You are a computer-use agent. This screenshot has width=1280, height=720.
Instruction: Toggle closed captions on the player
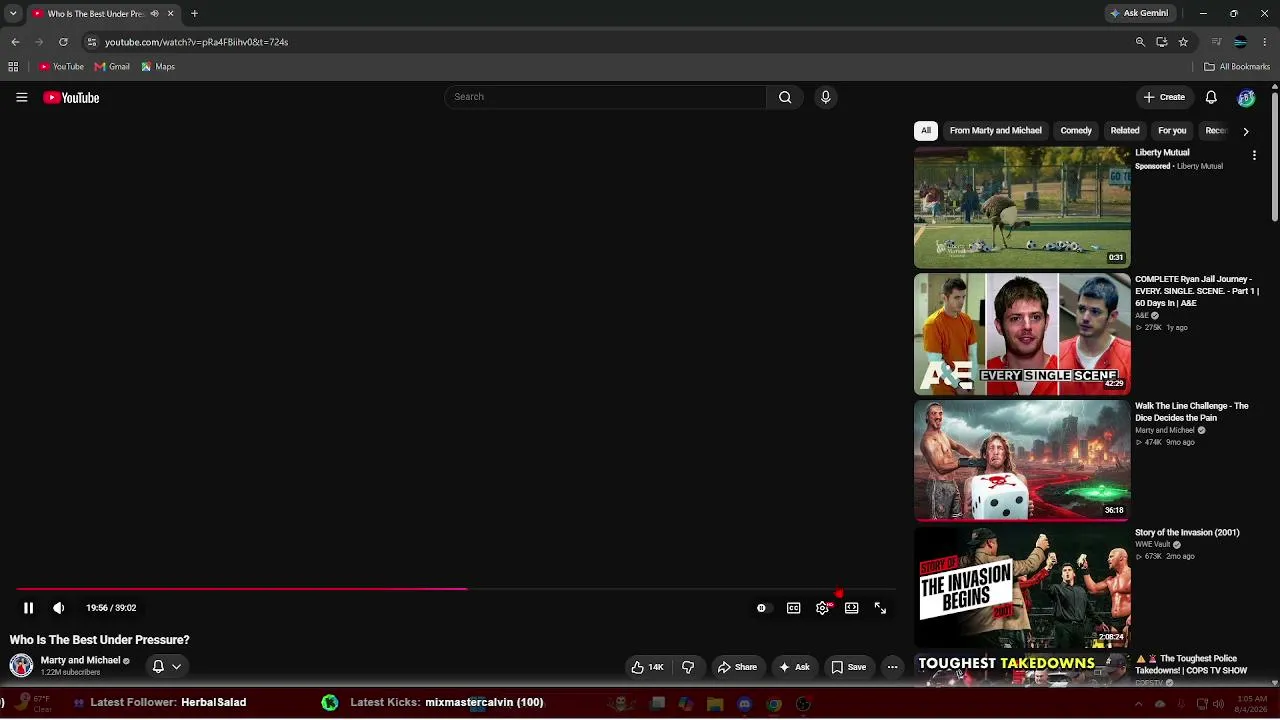click(793, 608)
